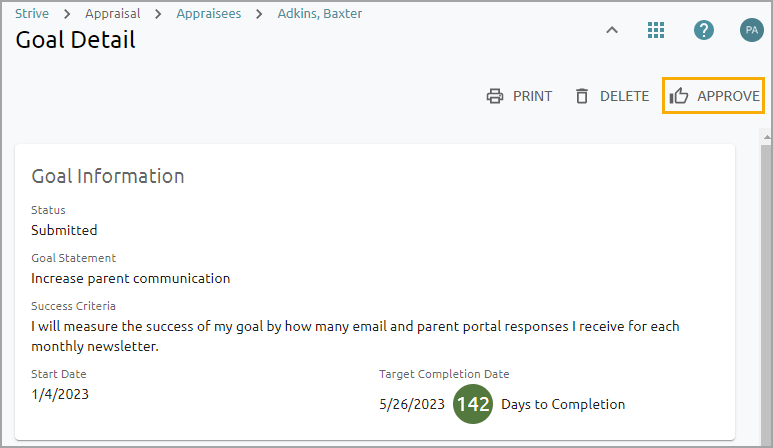
Task: Open the apps grid menu
Action: (656, 30)
